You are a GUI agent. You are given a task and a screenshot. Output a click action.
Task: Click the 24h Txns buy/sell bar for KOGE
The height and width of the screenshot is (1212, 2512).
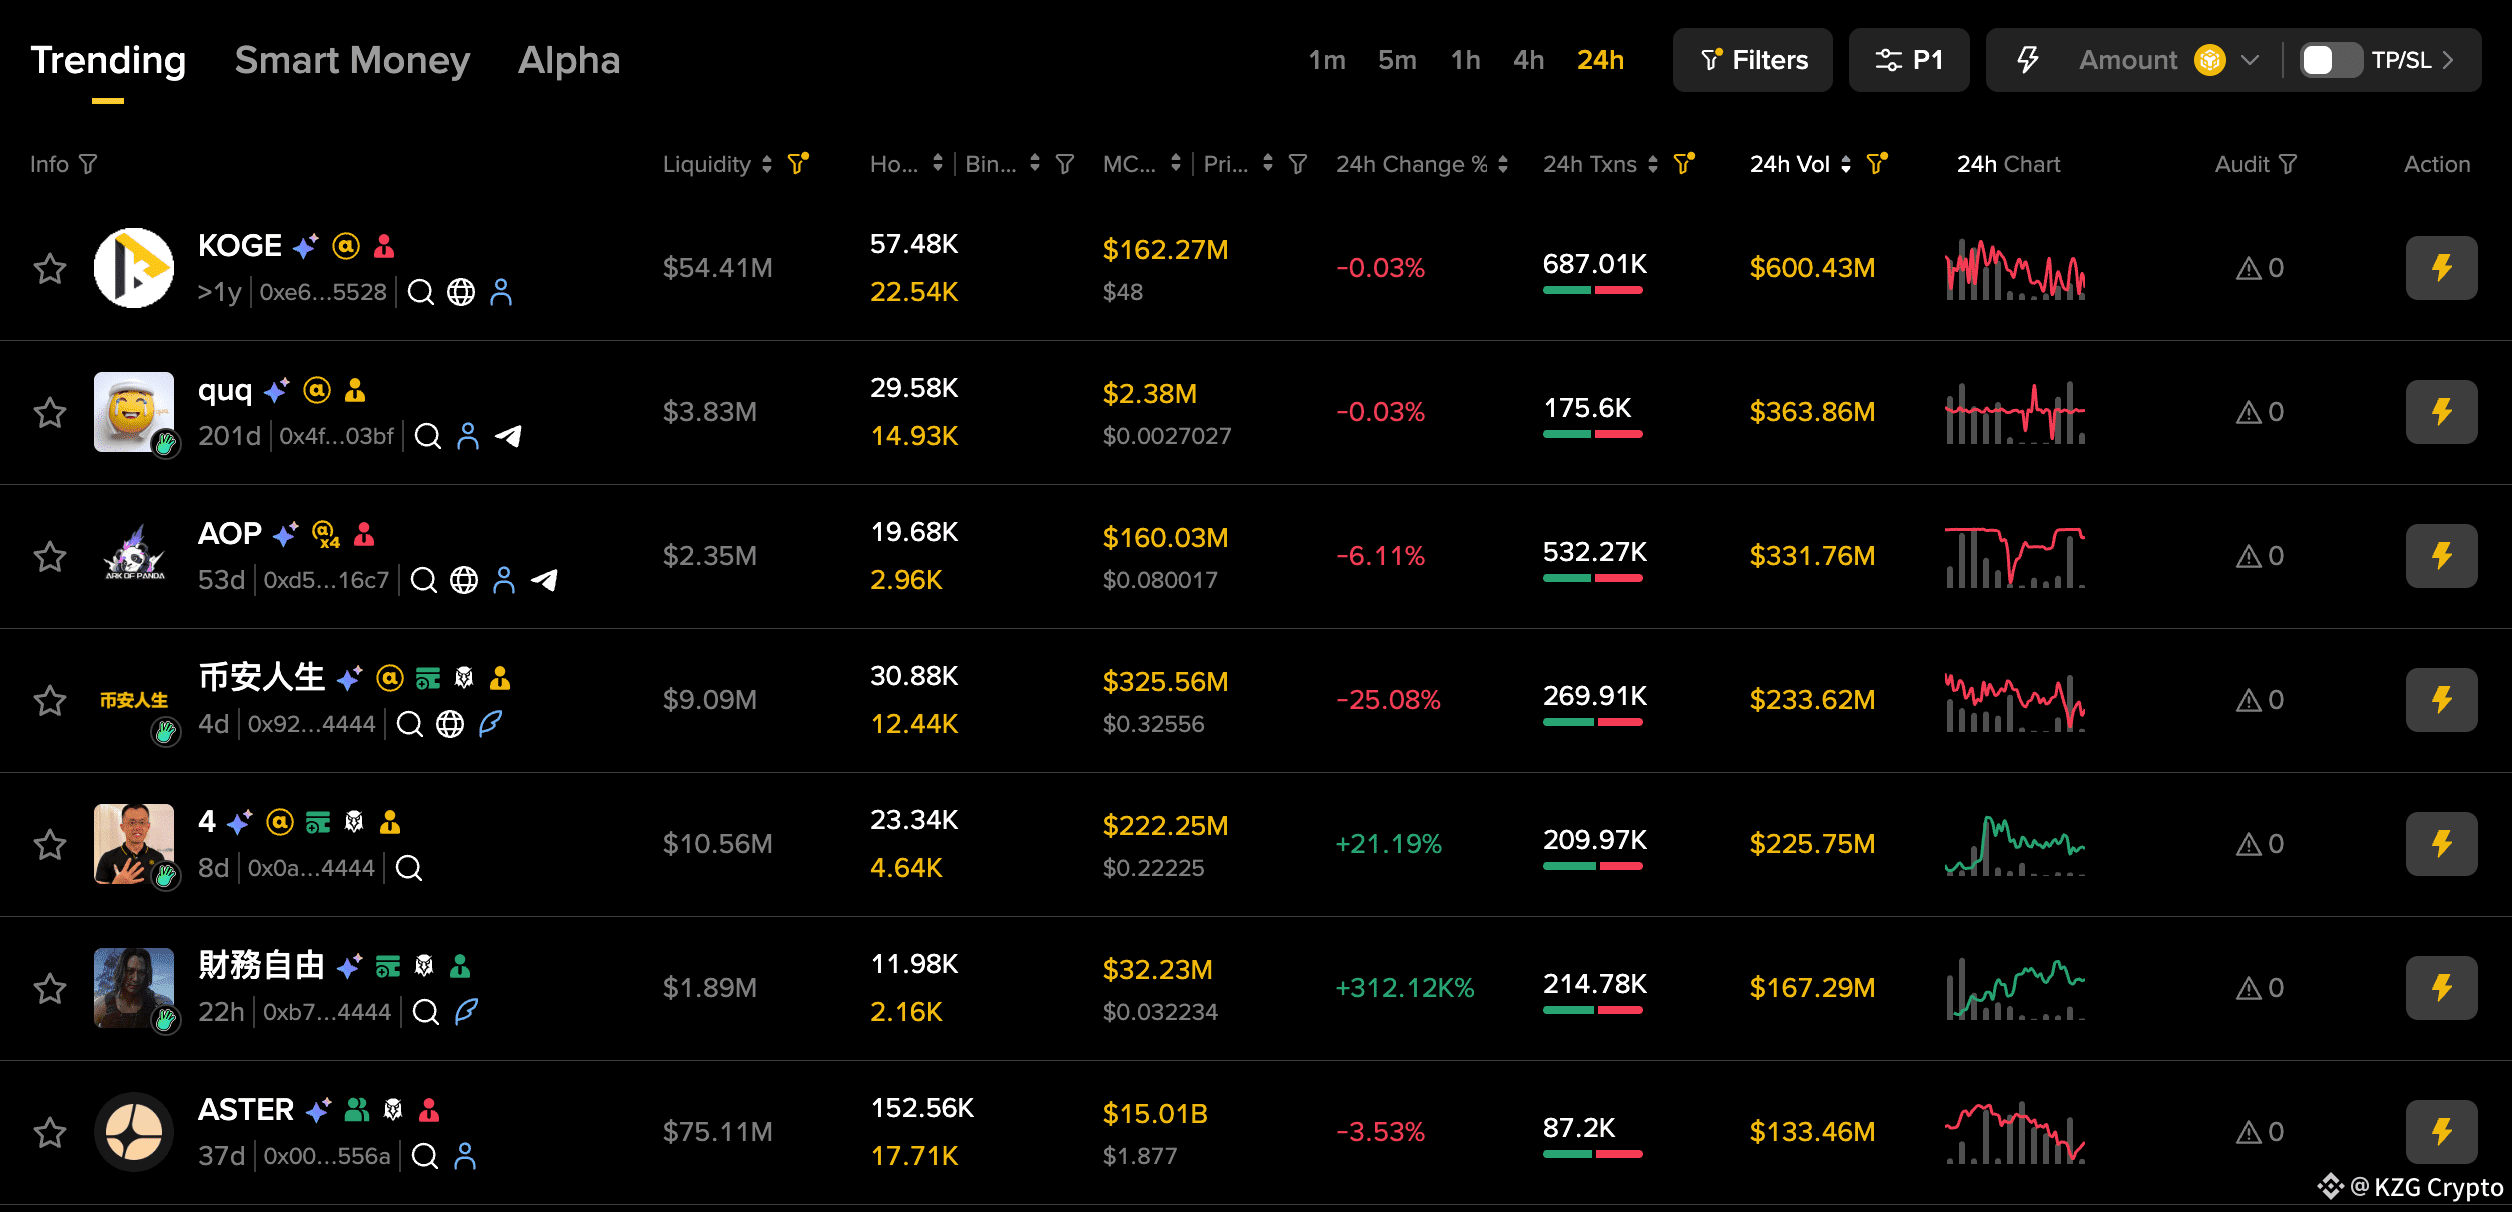1592,290
